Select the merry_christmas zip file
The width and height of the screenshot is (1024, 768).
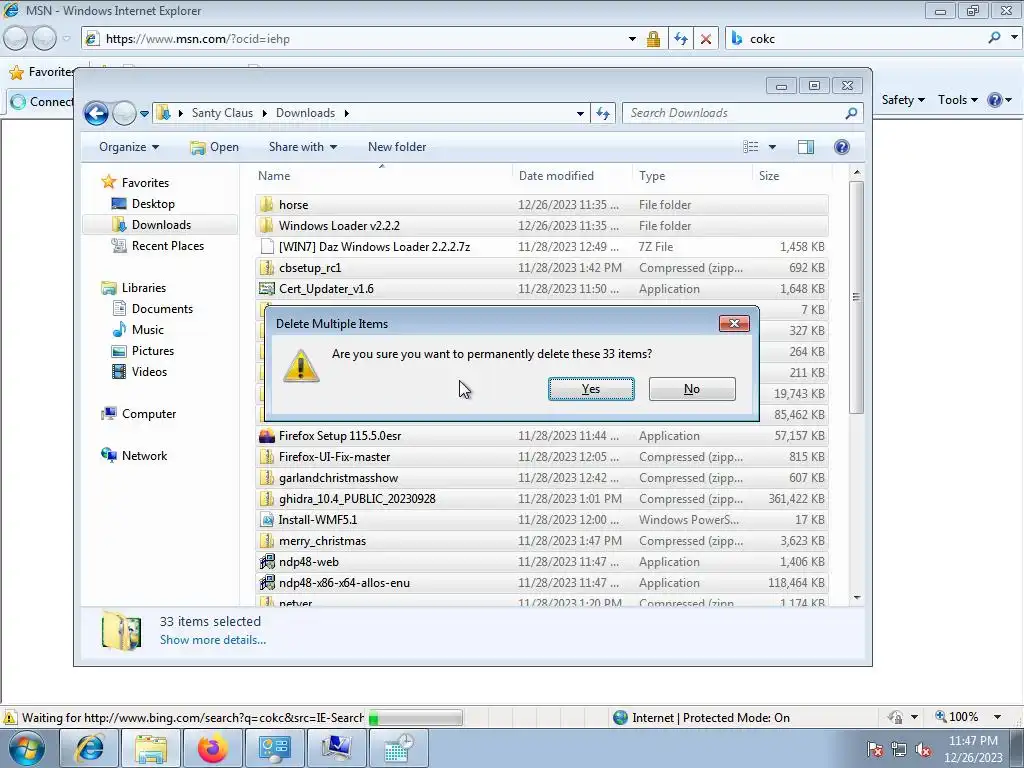[542, 541]
